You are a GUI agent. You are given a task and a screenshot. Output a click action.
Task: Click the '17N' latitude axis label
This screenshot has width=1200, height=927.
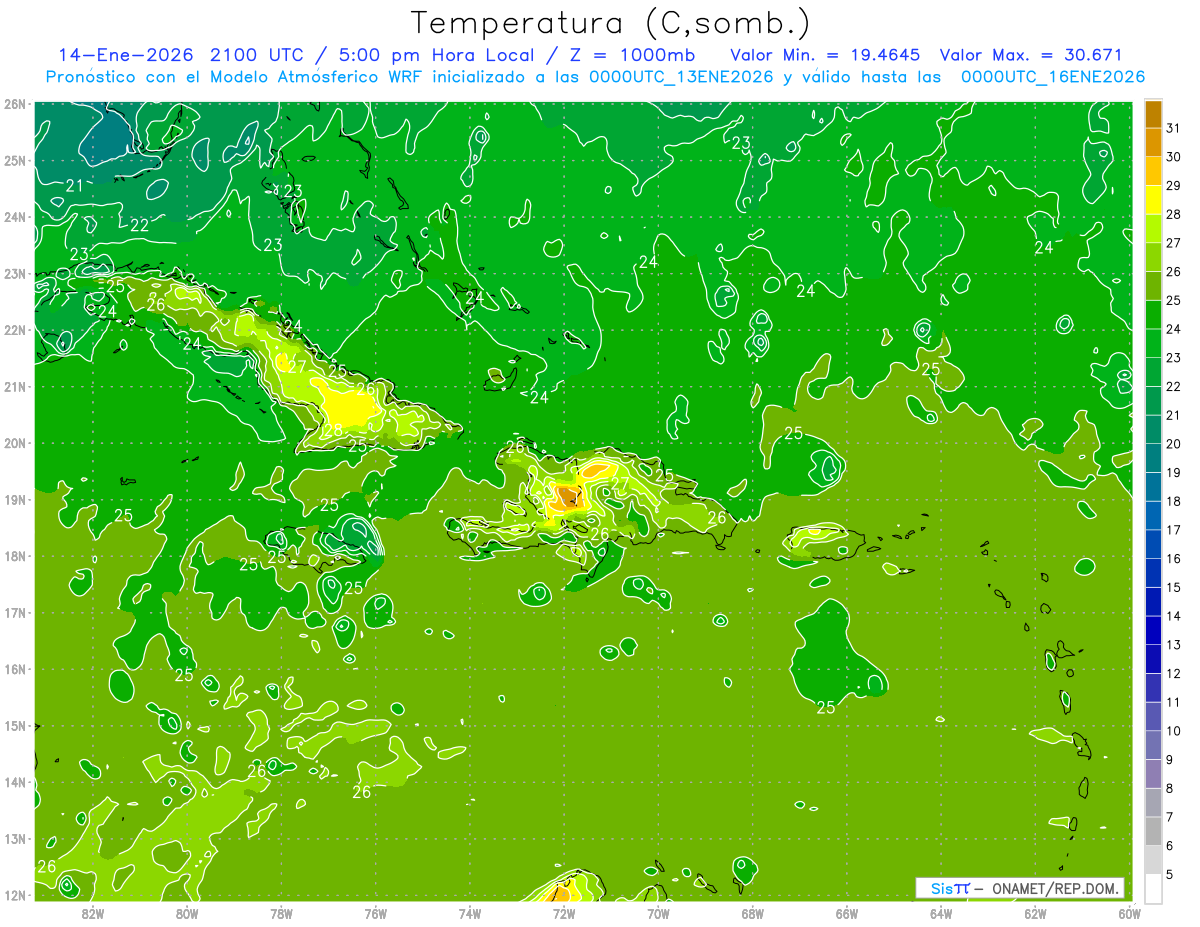pyautogui.click(x=15, y=613)
